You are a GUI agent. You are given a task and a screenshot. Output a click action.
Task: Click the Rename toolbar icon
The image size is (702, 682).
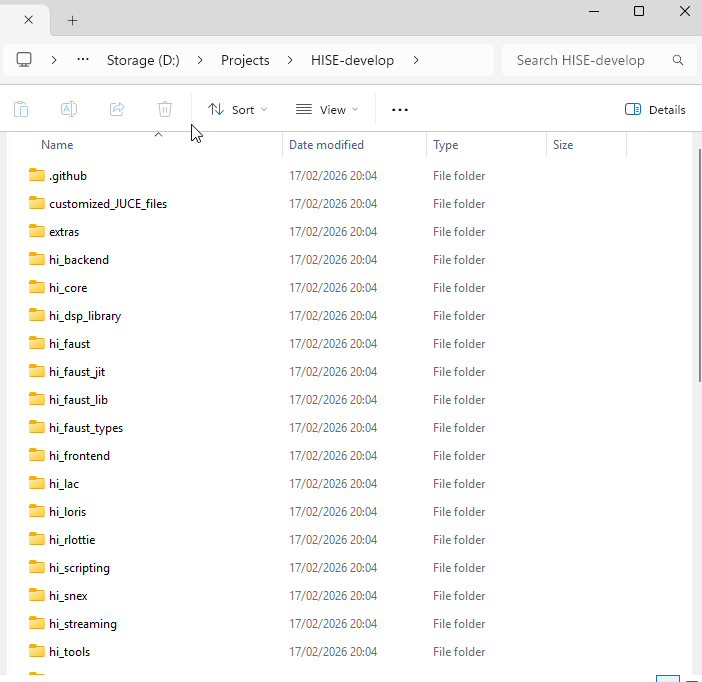click(69, 109)
